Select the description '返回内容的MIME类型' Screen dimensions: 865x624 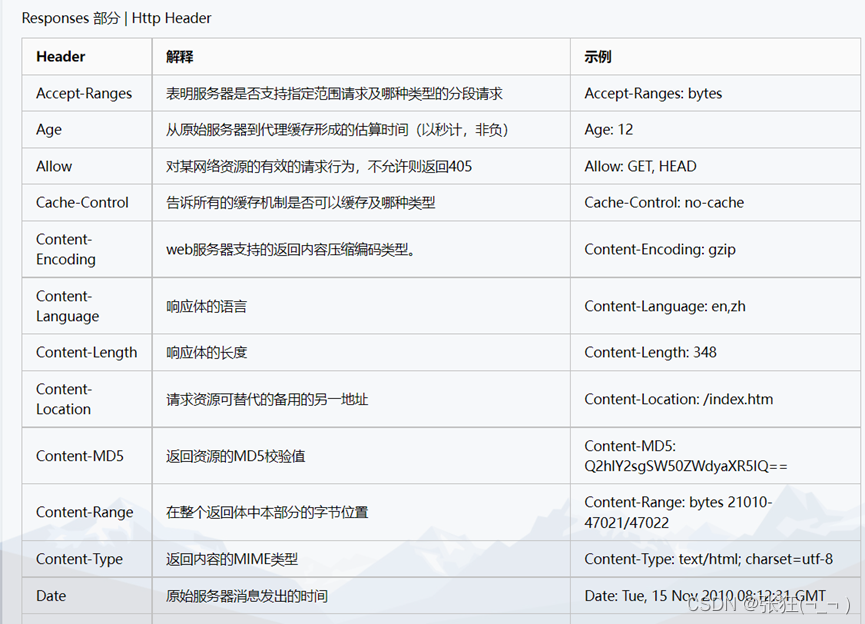tap(232, 559)
